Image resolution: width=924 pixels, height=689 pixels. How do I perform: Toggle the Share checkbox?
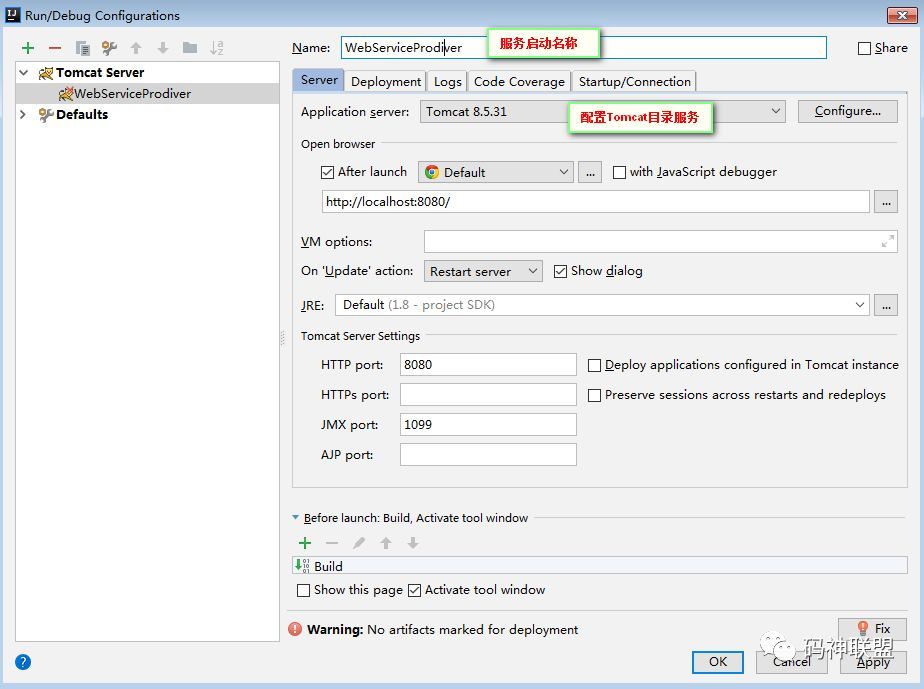(864, 48)
